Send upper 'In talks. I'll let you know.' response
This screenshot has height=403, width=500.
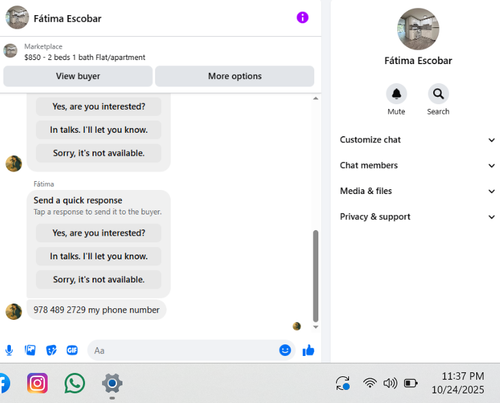pyautogui.click(x=99, y=130)
